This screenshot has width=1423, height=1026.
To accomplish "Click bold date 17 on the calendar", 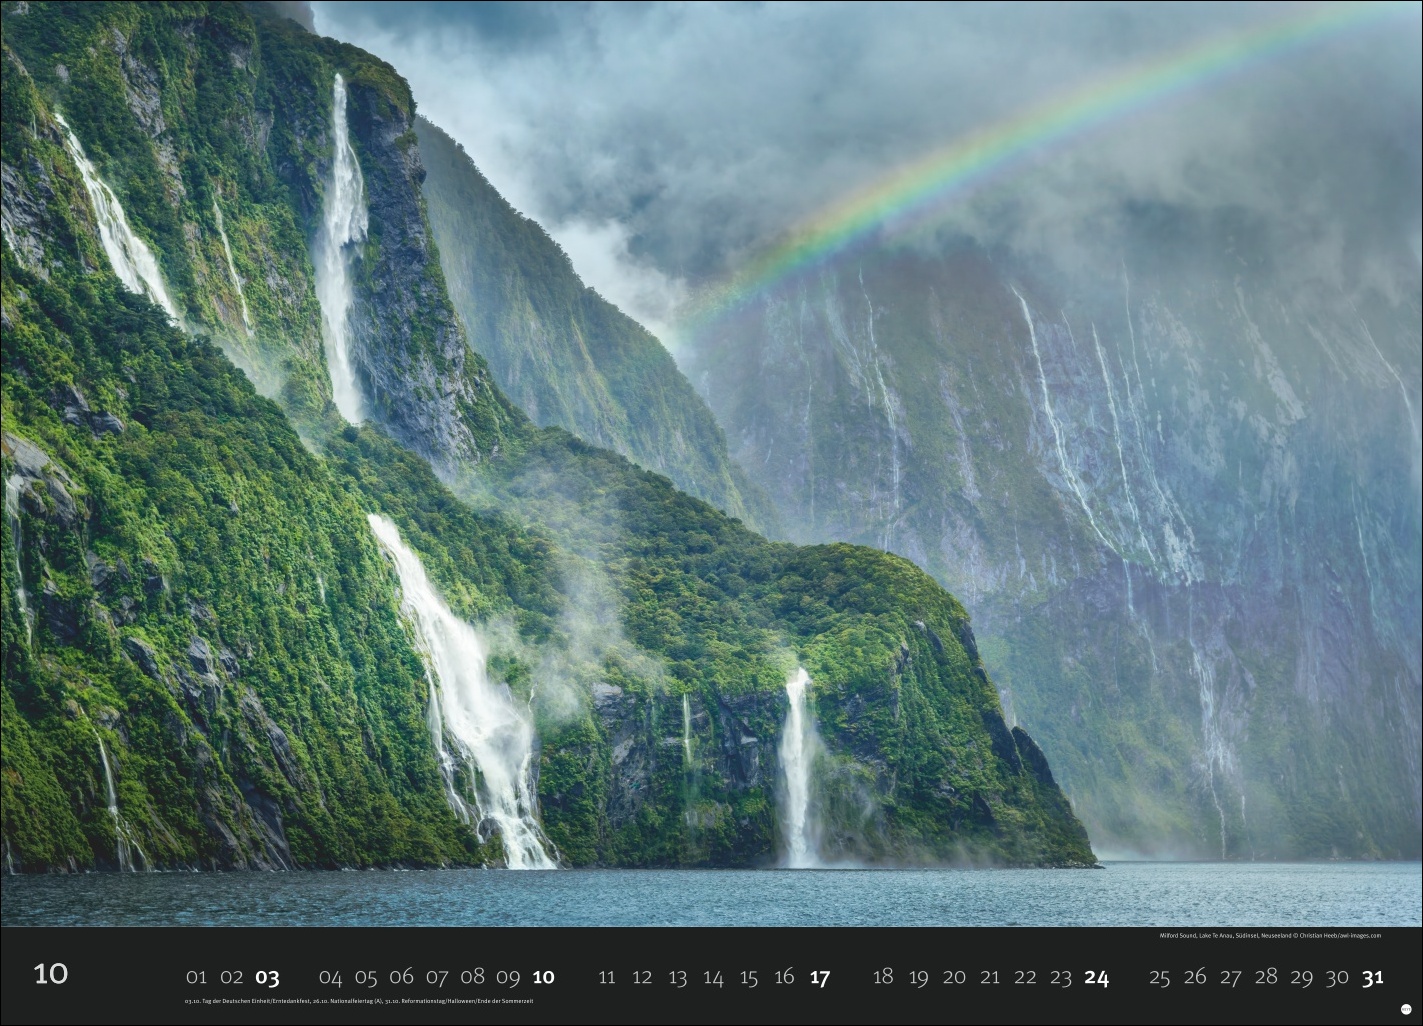I will [819, 978].
